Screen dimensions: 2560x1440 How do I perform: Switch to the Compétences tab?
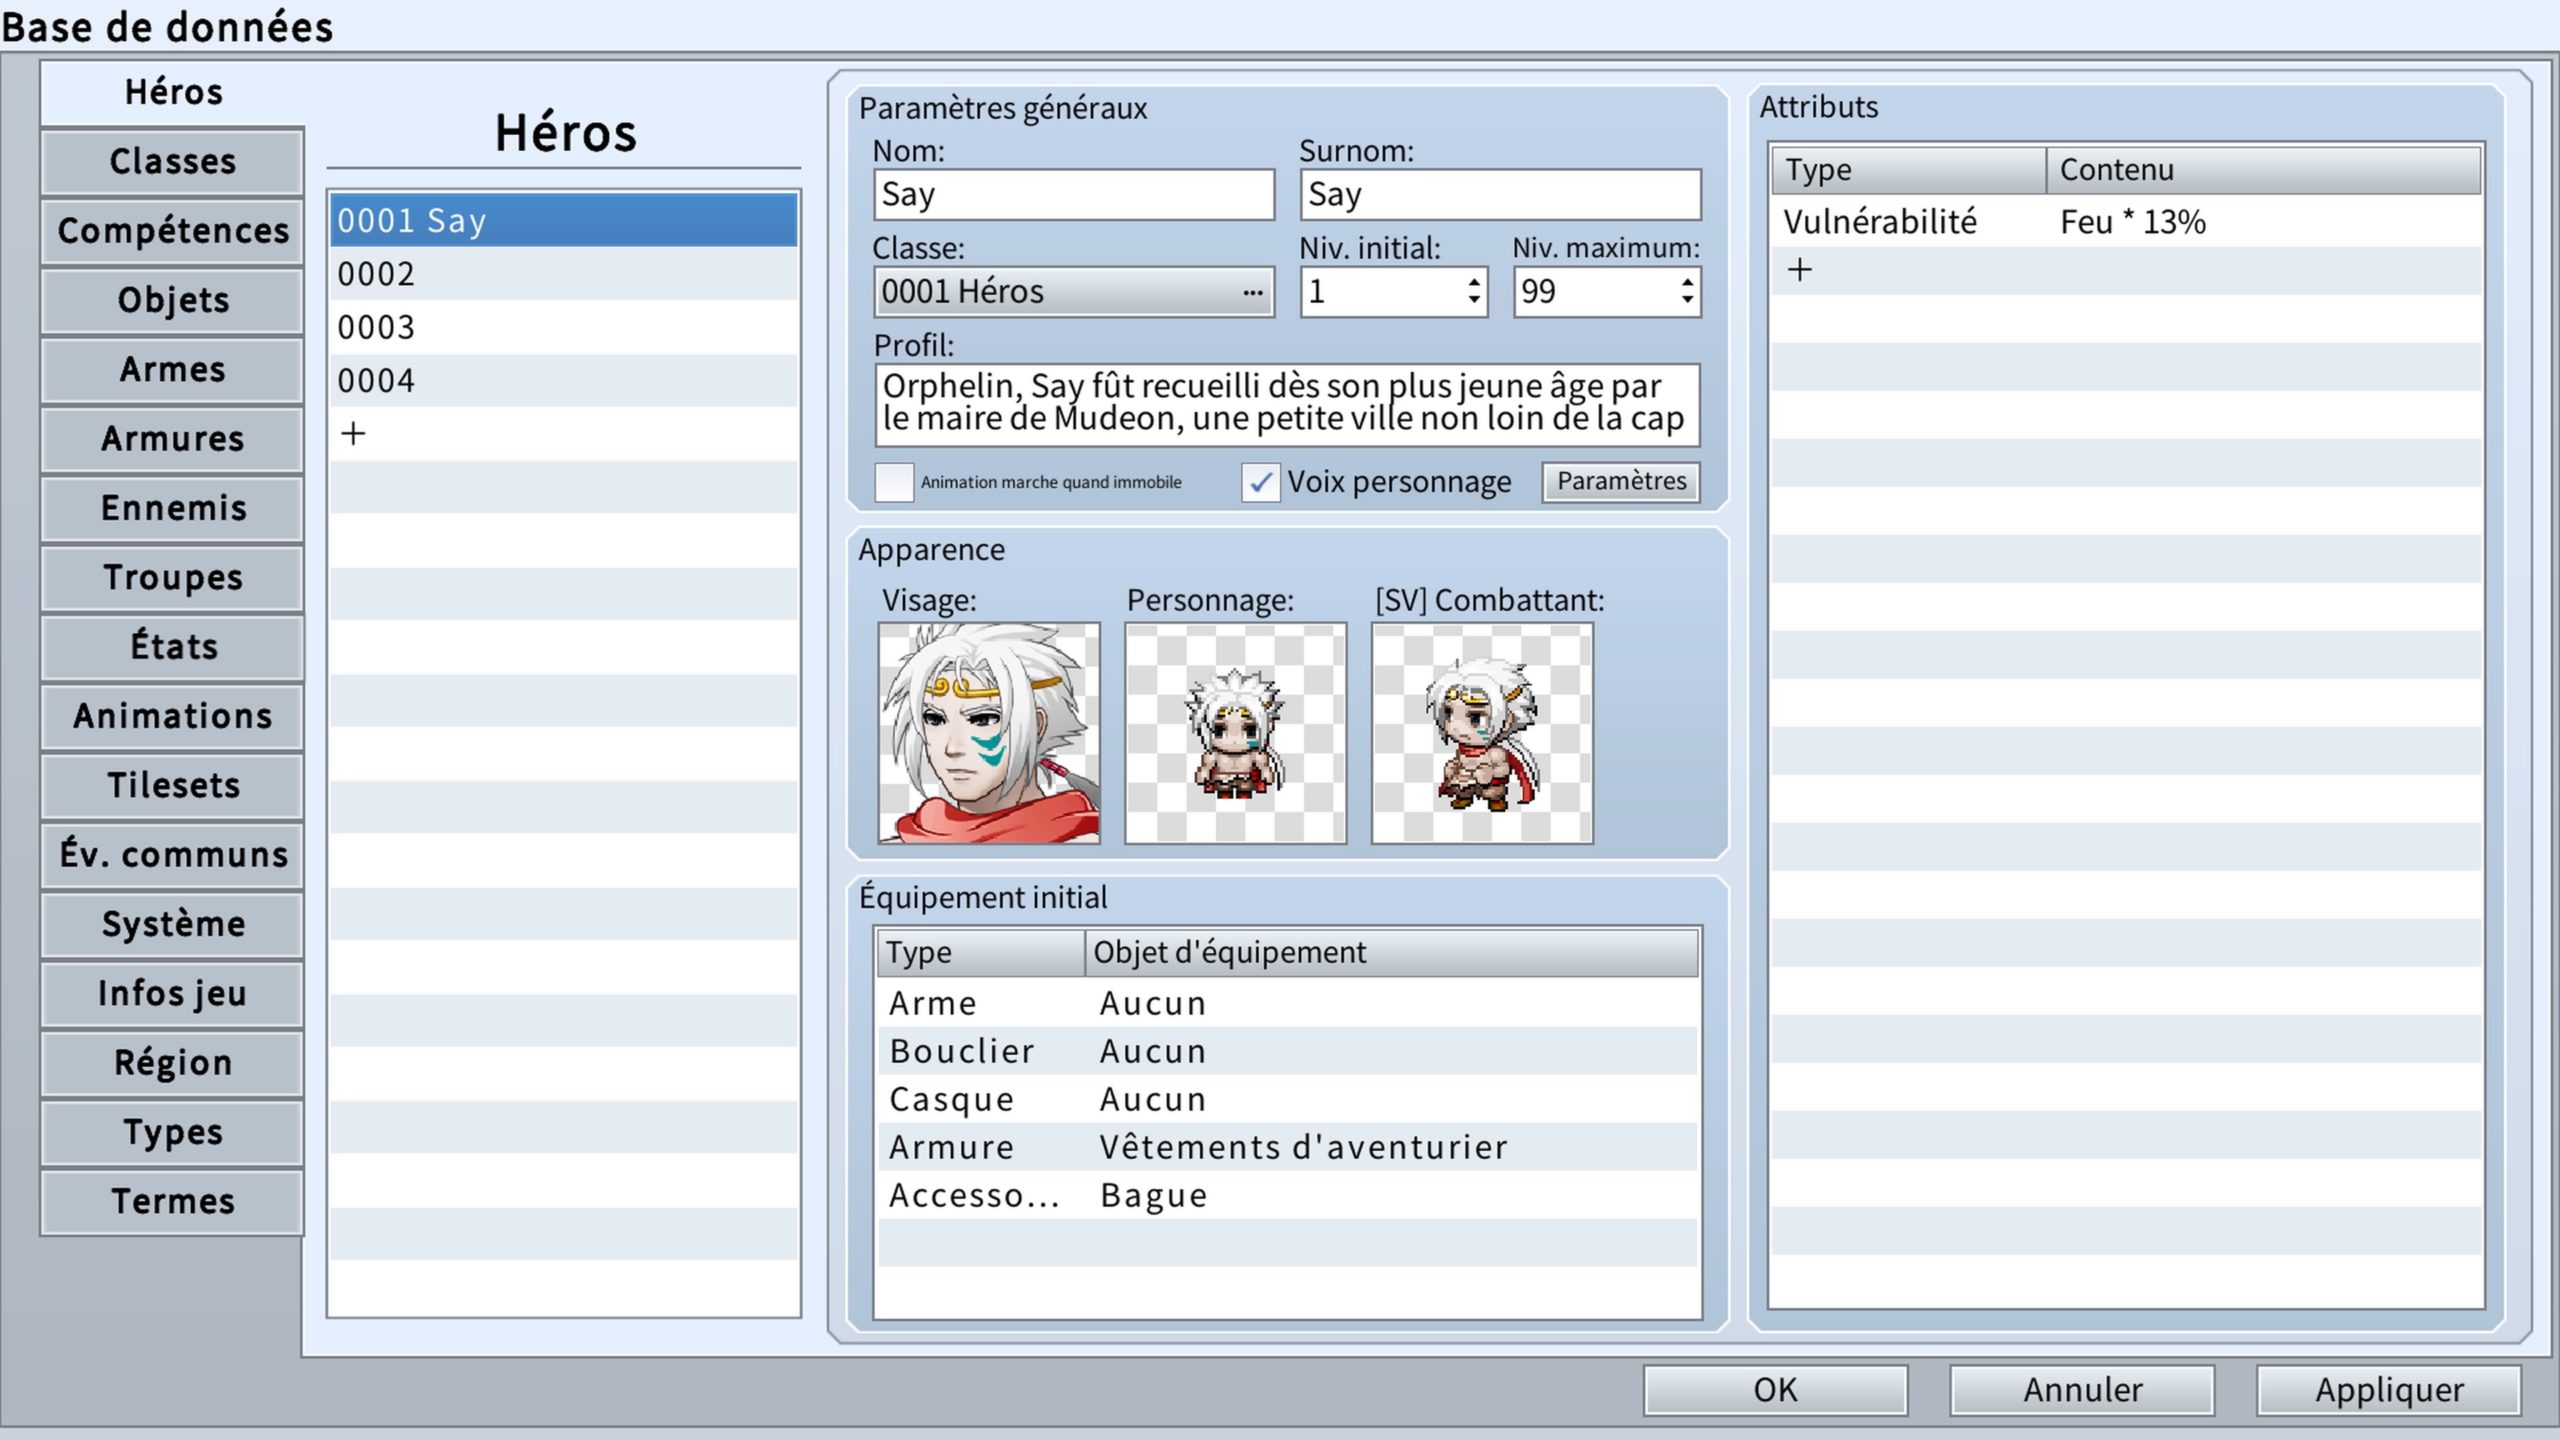[x=172, y=231]
